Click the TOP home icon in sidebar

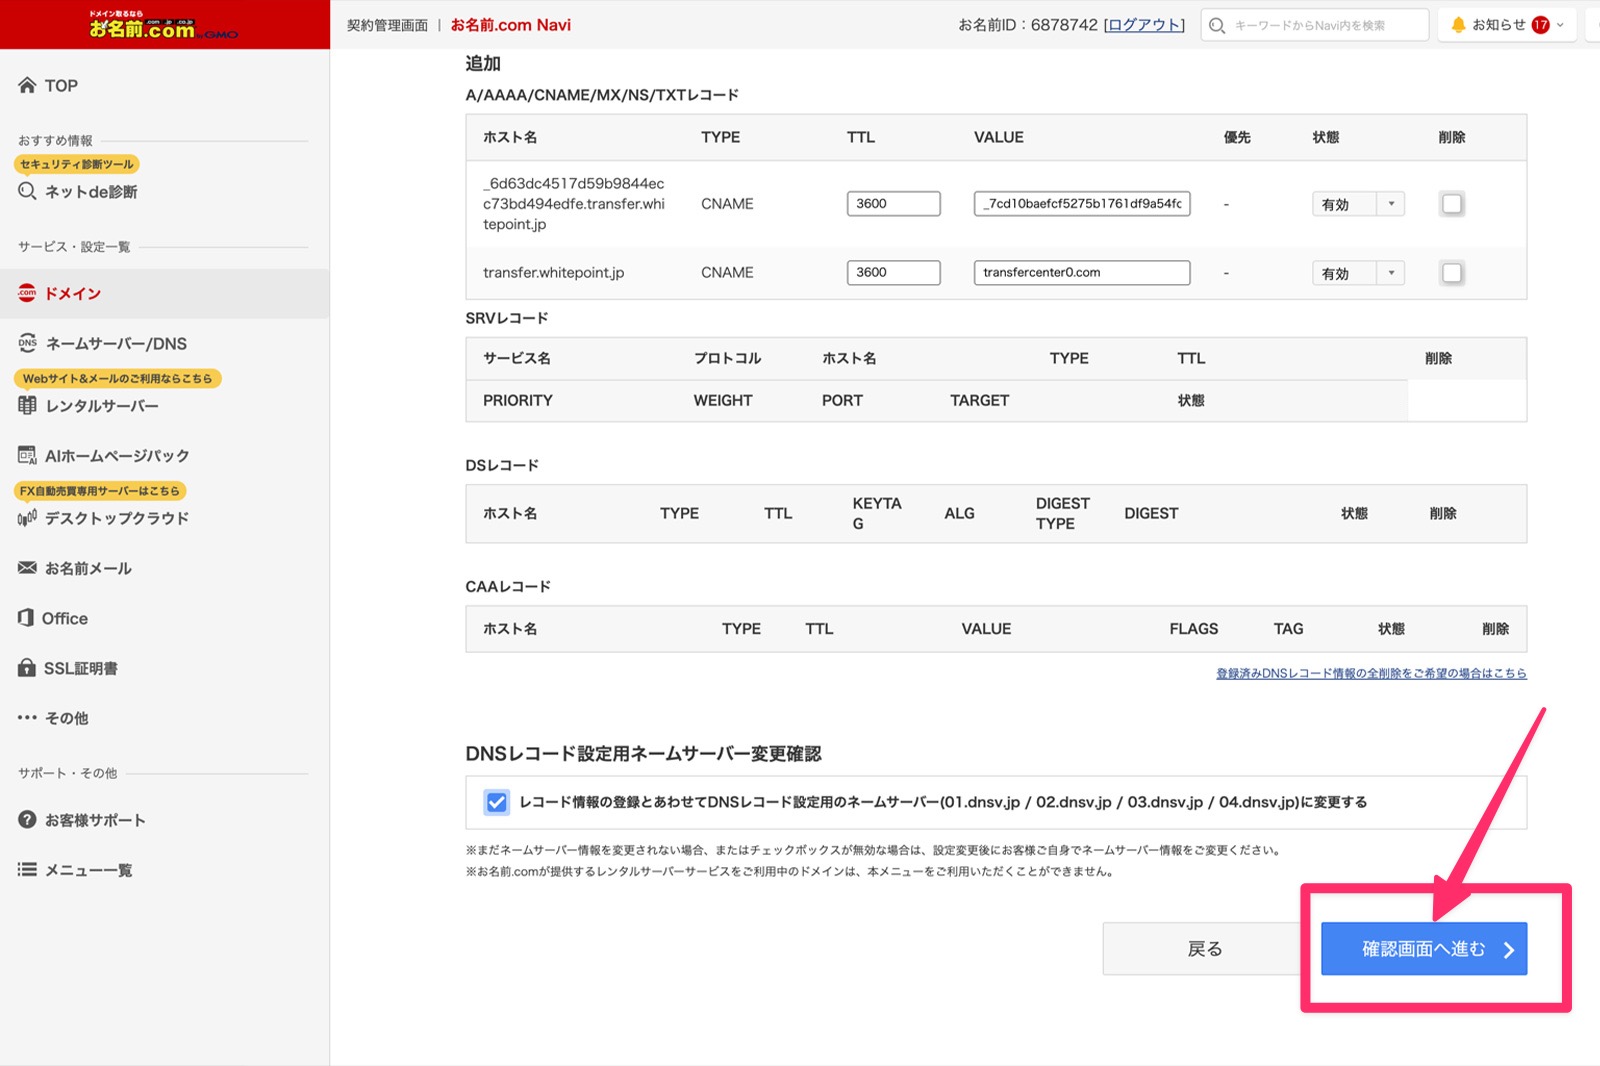(27, 86)
